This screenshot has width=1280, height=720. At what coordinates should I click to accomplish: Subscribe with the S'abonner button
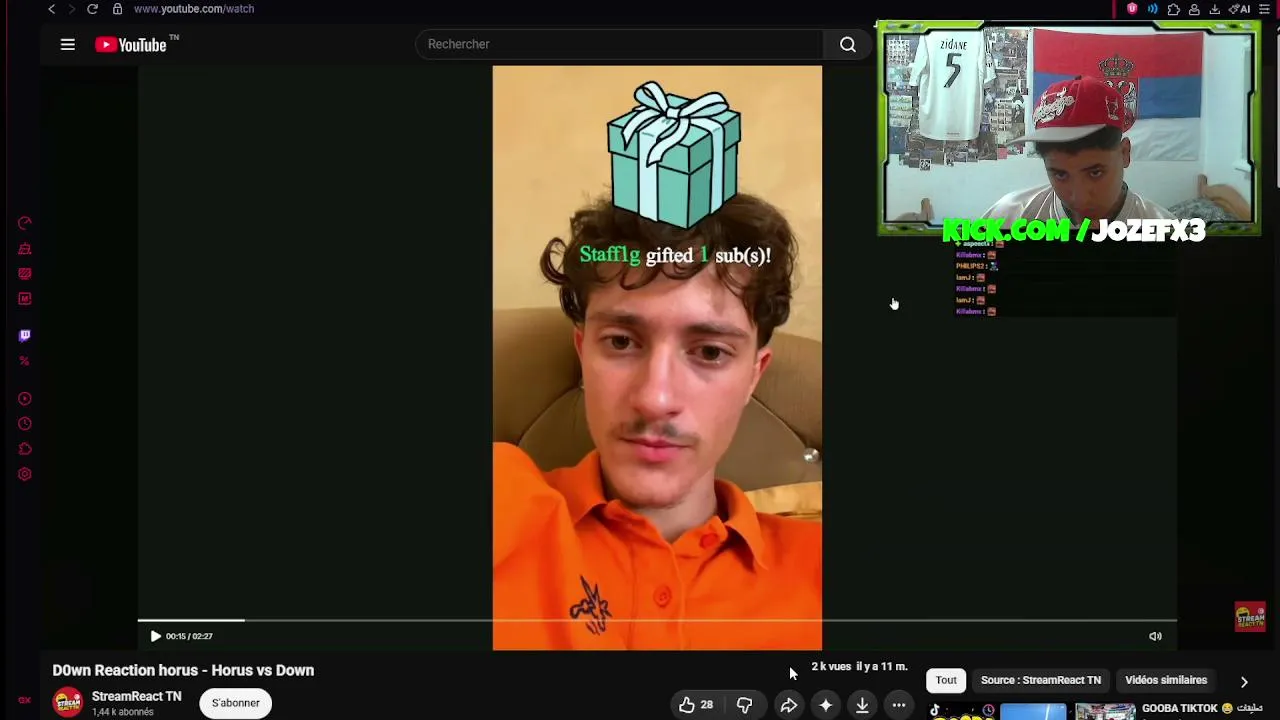(236, 703)
